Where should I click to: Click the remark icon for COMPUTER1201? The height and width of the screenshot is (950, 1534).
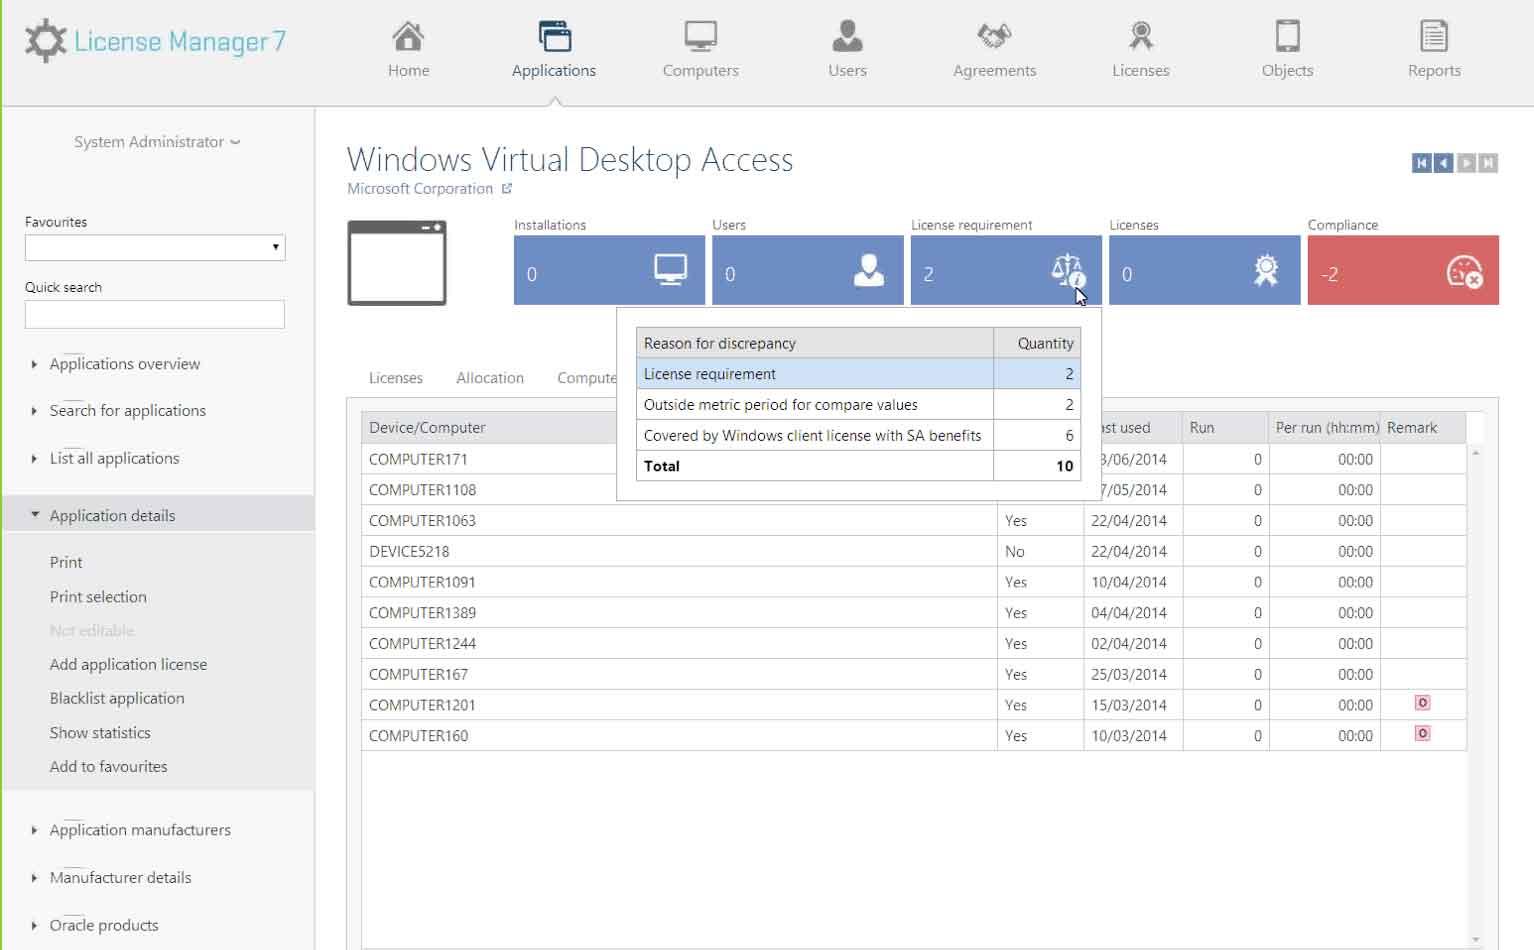1421,704
